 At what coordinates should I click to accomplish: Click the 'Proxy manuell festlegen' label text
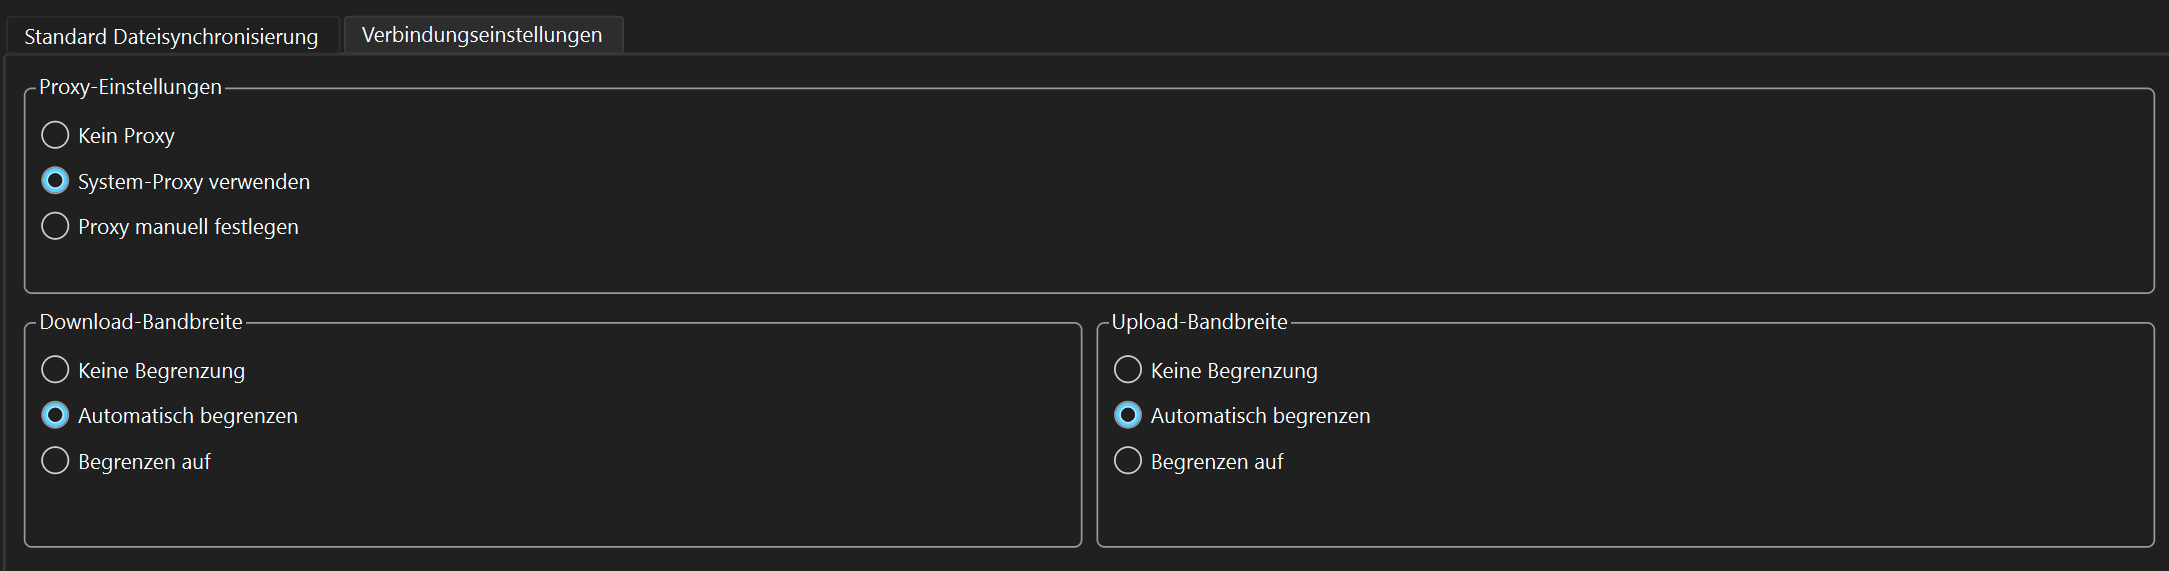(x=188, y=227)
